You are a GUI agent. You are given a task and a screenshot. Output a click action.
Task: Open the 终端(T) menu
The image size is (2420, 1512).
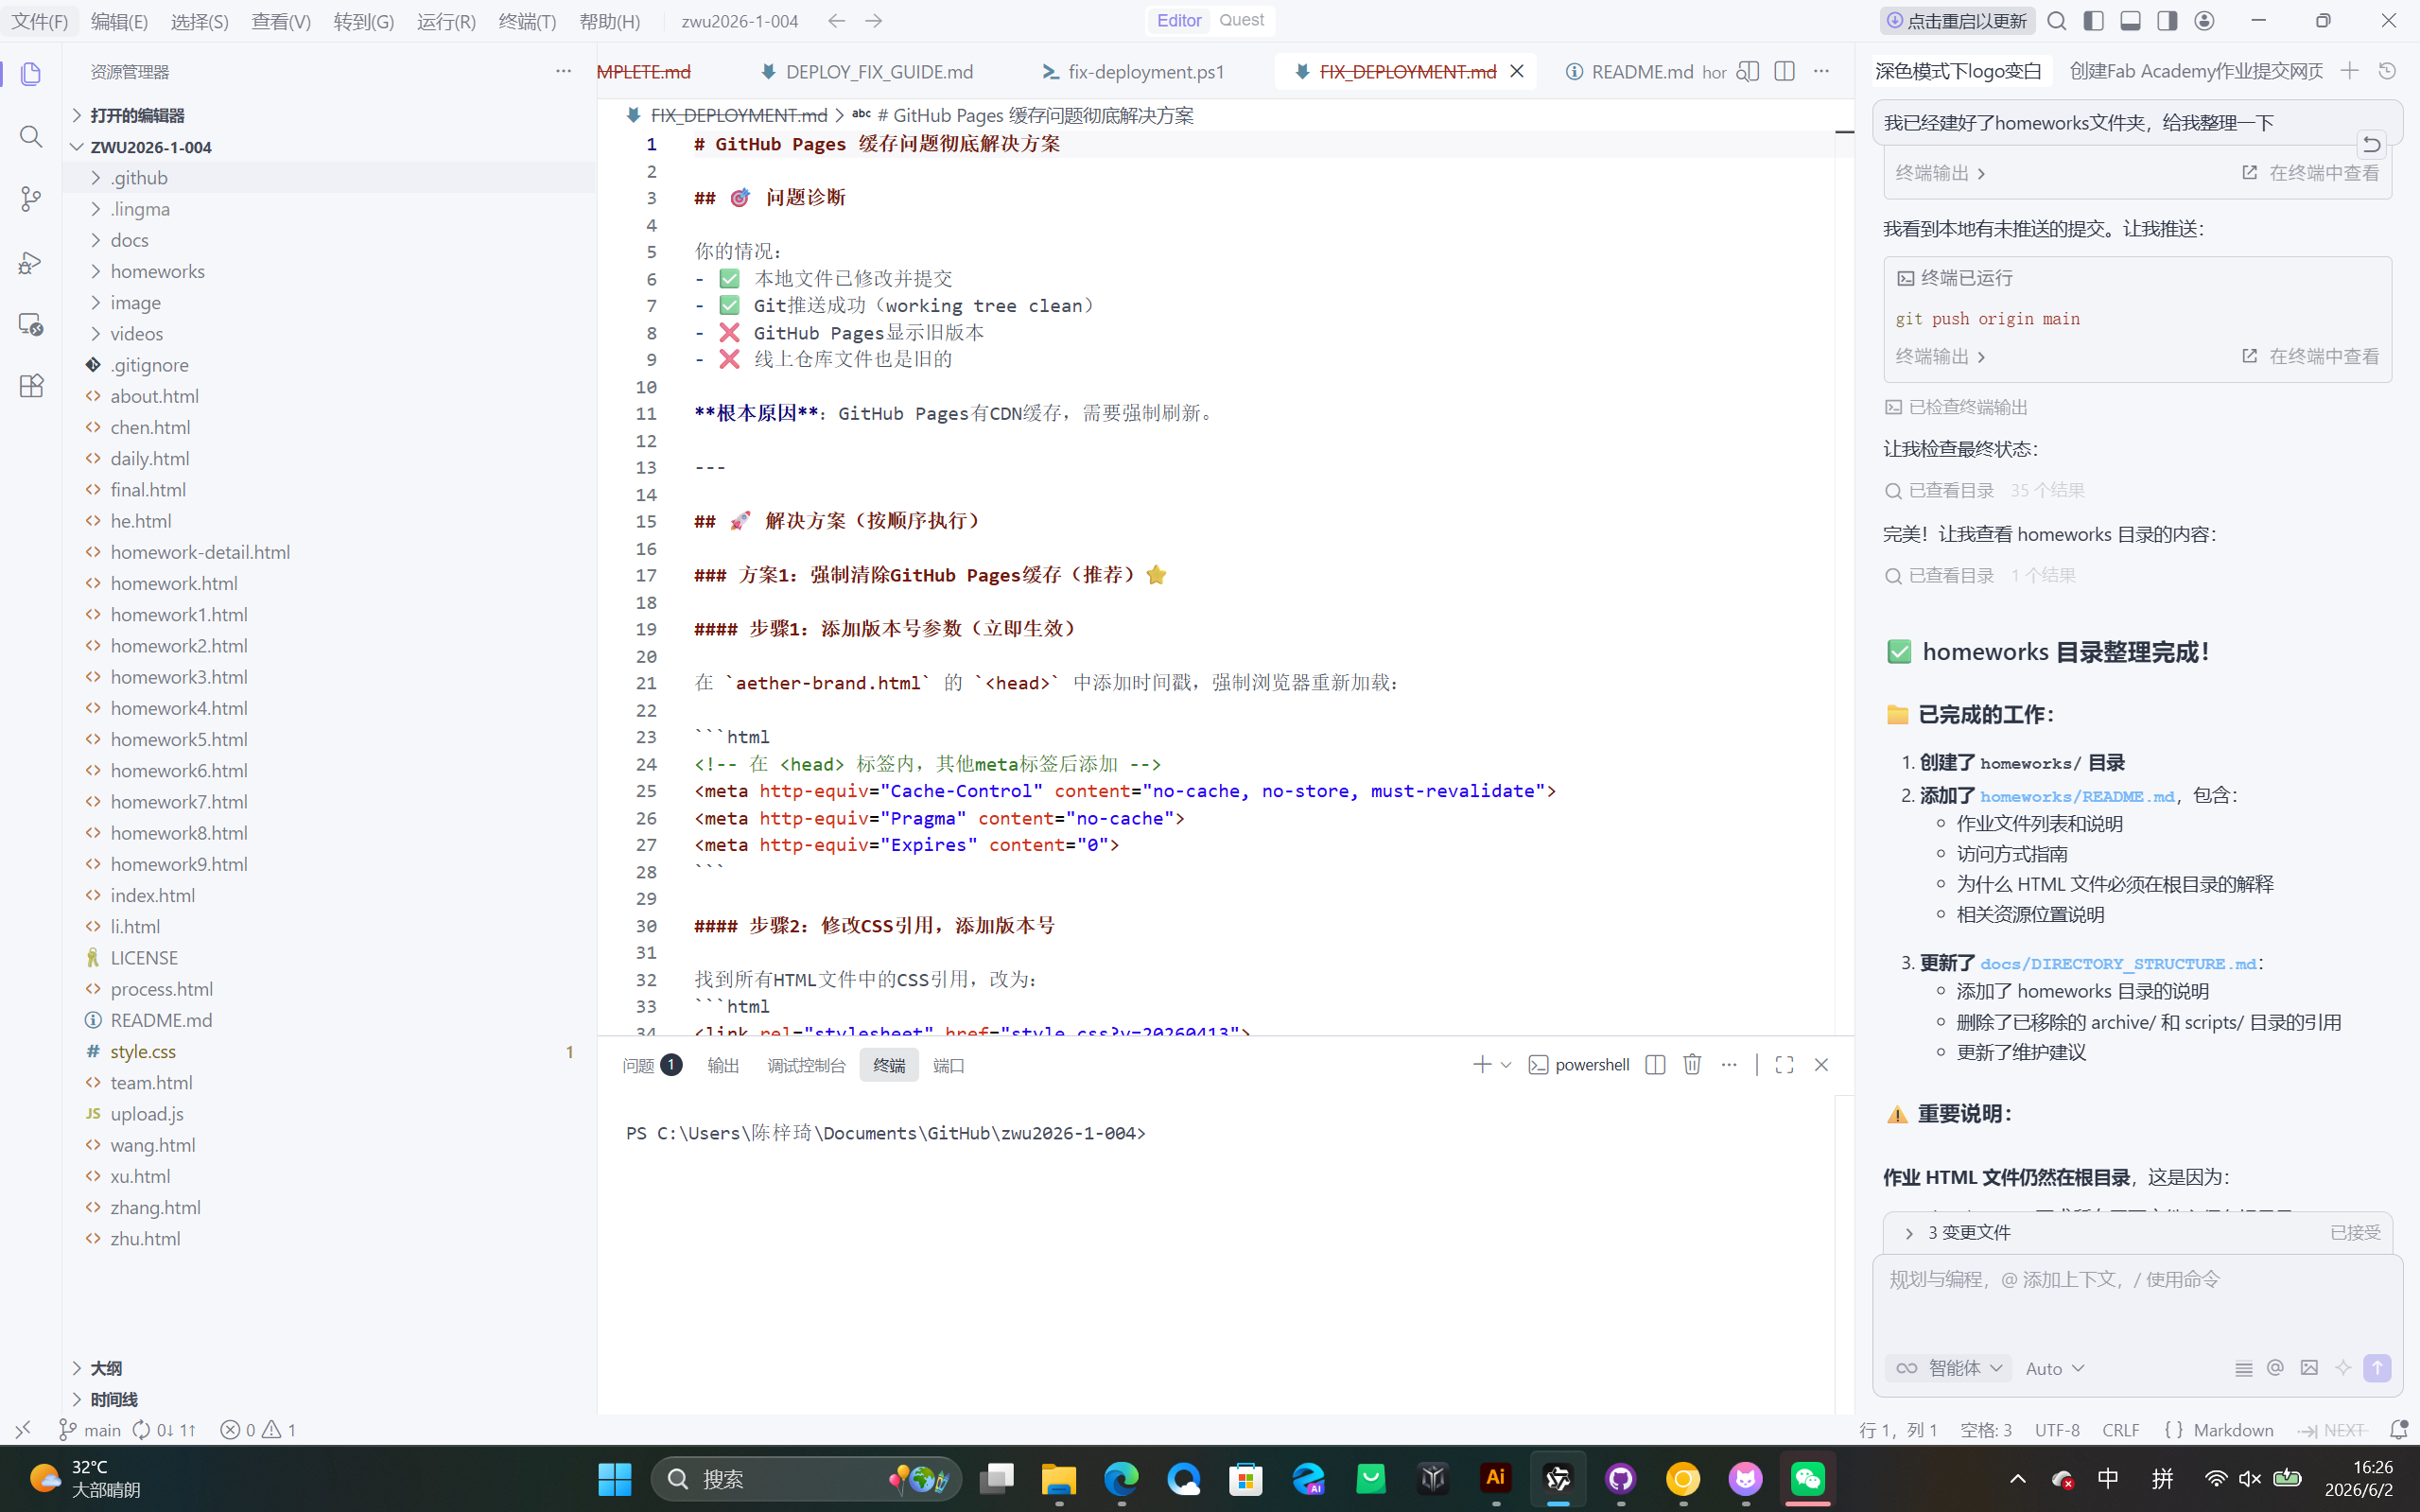click(527, 21)
